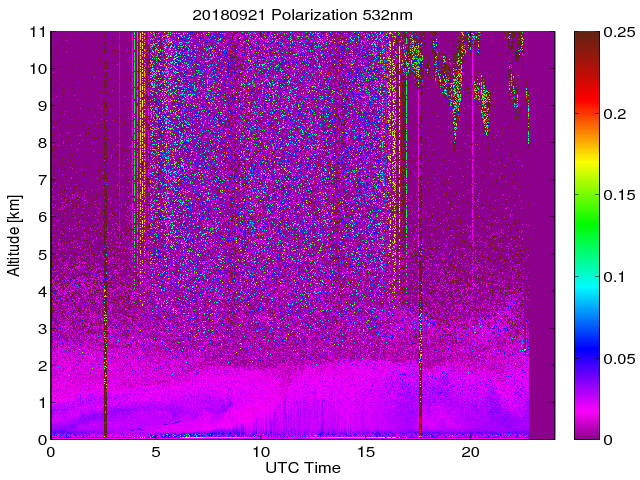Image resolution: width=640 pixels, height=480 pixels.
Task: Click the 0.15 colorbar tick label
Action: pos(619,195)
